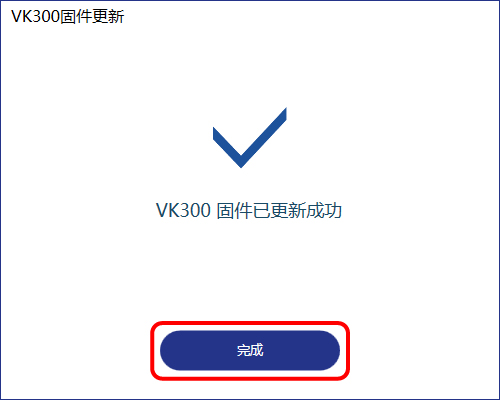Click the VK300 text in the window title
This screenshot has height=400, width=500.
(x=35, y=16)
